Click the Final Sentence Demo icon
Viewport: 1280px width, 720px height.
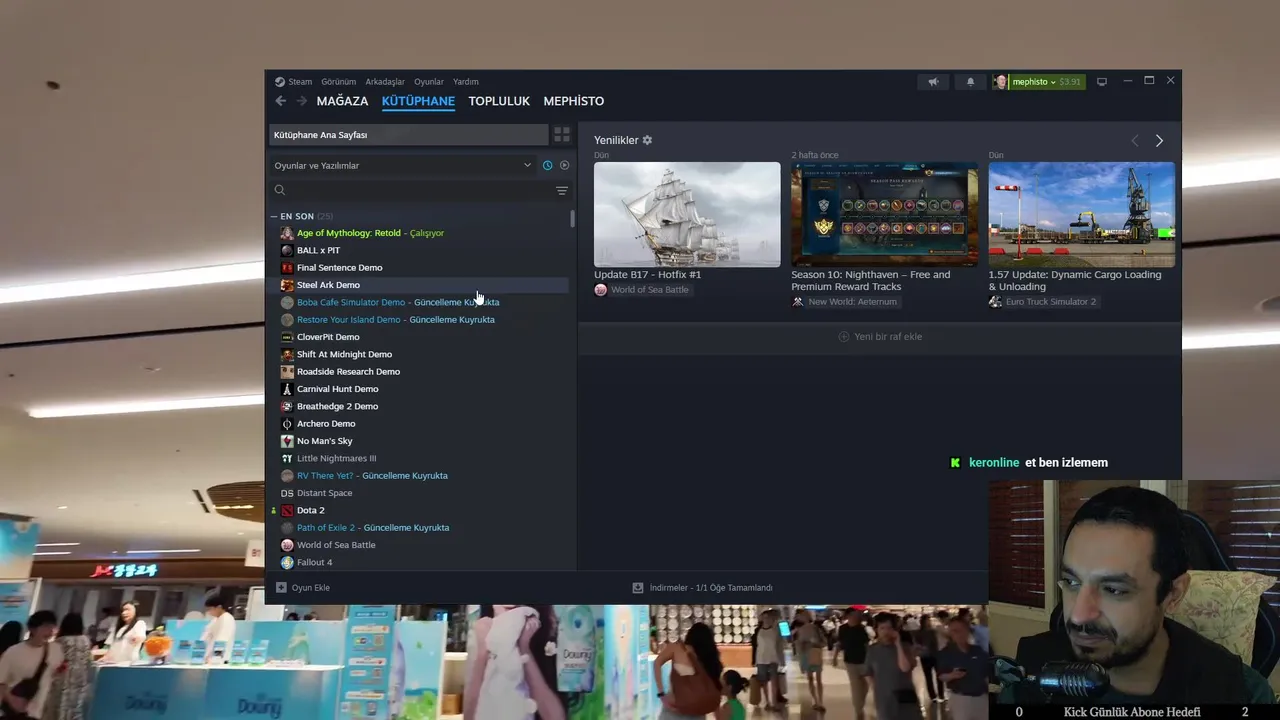[287, 268]
